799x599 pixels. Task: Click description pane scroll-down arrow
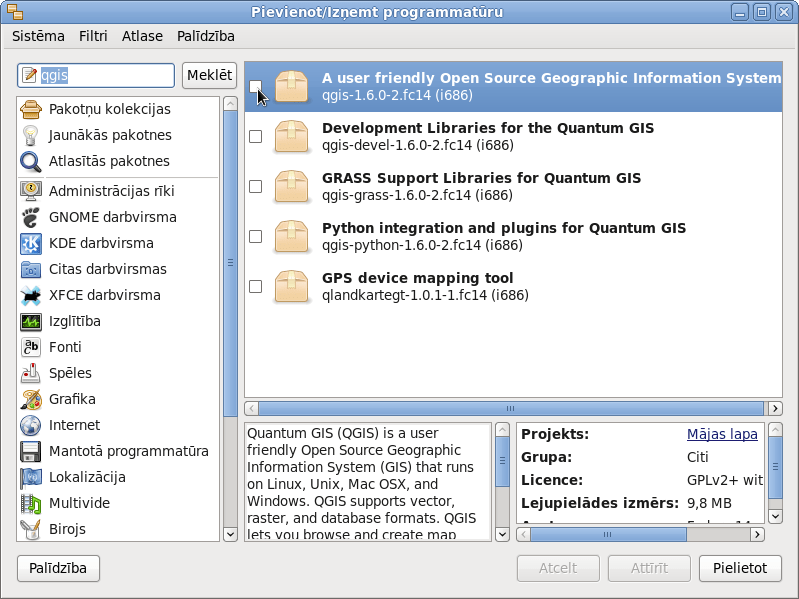(x=502, y=534)
